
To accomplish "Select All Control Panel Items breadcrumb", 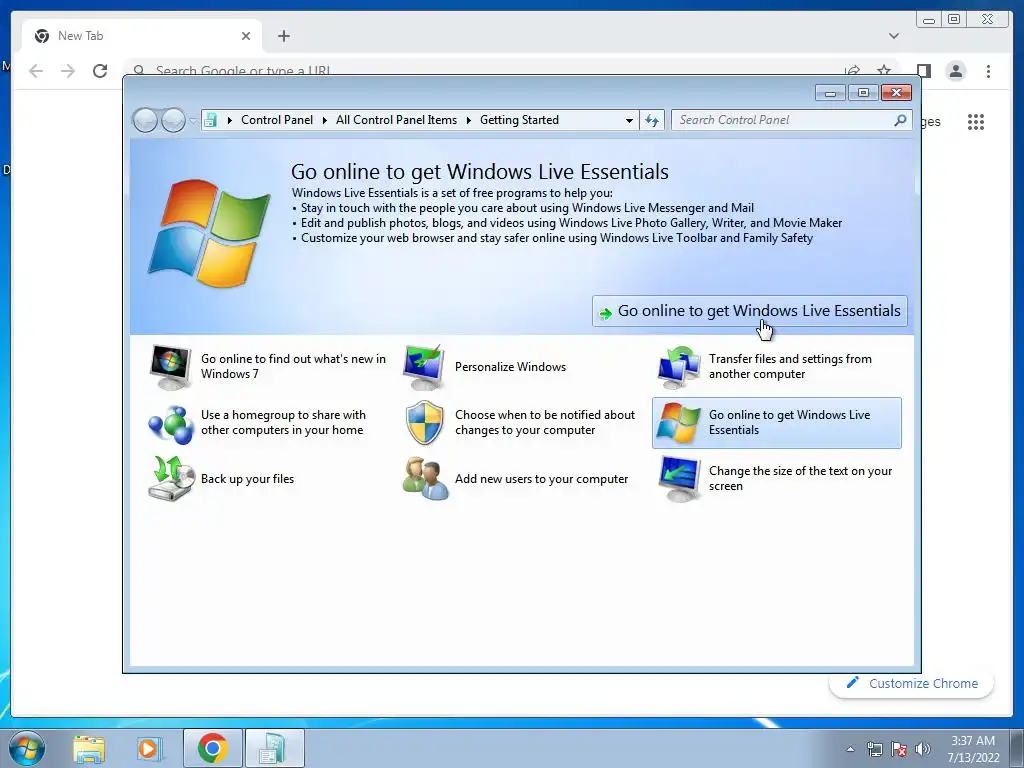I will pos(396,120).
